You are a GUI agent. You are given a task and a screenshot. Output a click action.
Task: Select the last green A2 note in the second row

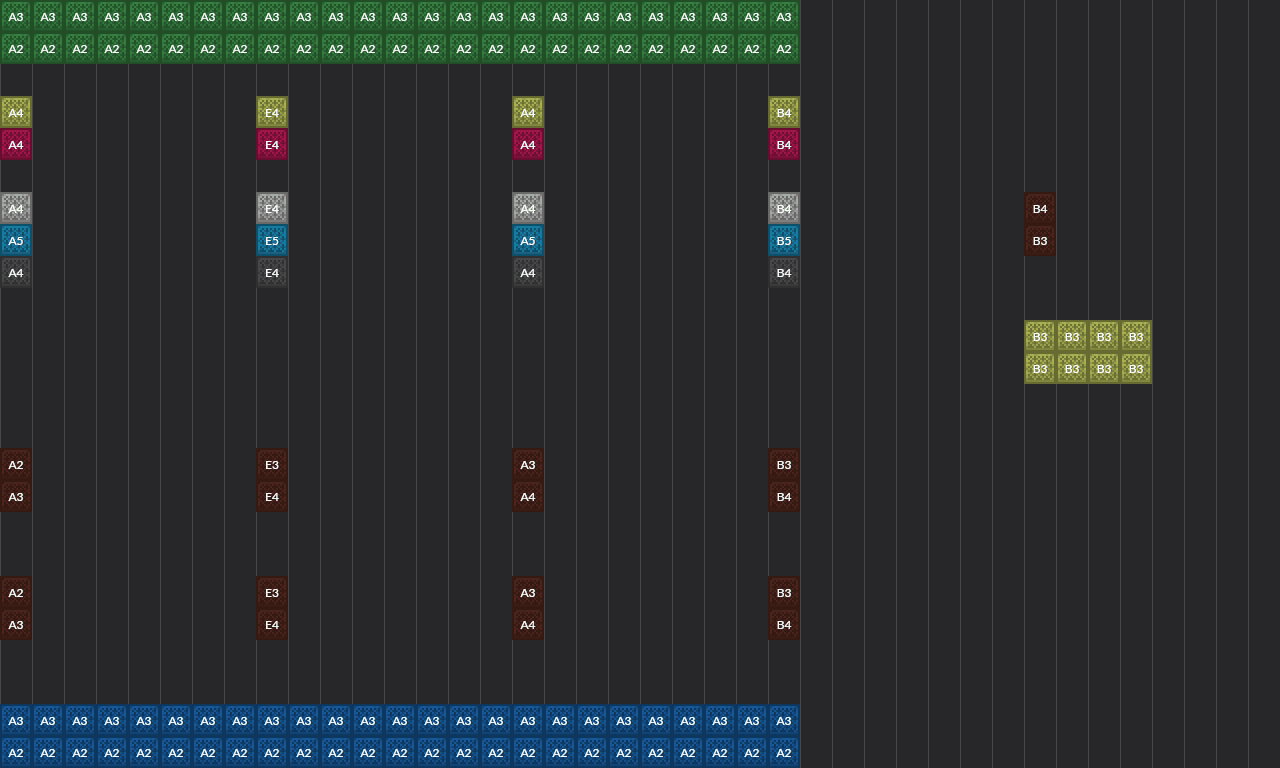pyautogui.click(x=784, y=48)
